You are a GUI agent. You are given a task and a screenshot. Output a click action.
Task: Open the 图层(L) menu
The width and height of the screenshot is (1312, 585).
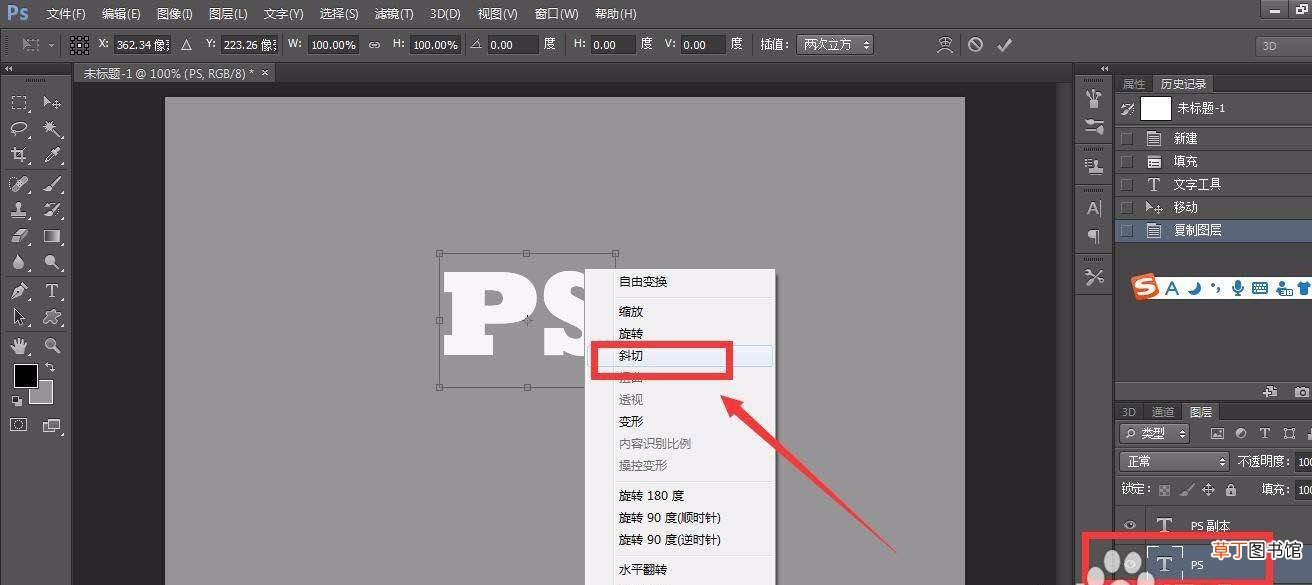pos(228,14)
